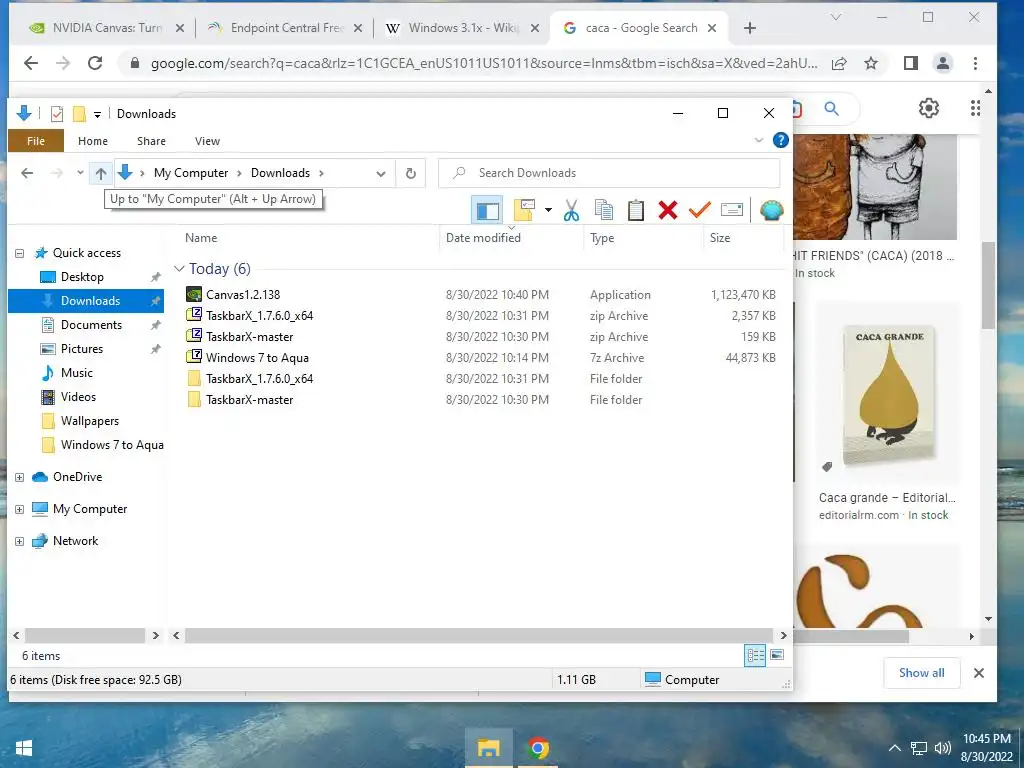This screenshot has width=1024, height=768.
Task: Open dropdown arrow beside folder options icon
Action: 548,210
